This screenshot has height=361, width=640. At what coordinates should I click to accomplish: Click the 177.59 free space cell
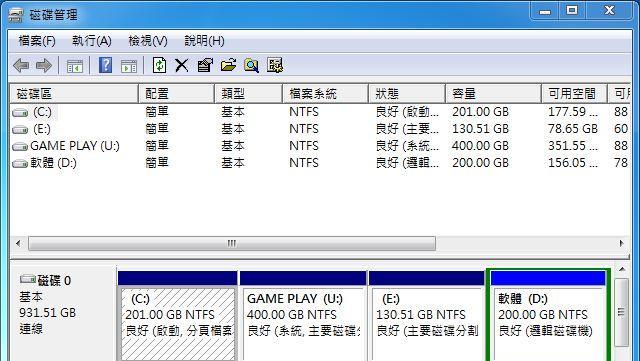click(x=573, y=112)
